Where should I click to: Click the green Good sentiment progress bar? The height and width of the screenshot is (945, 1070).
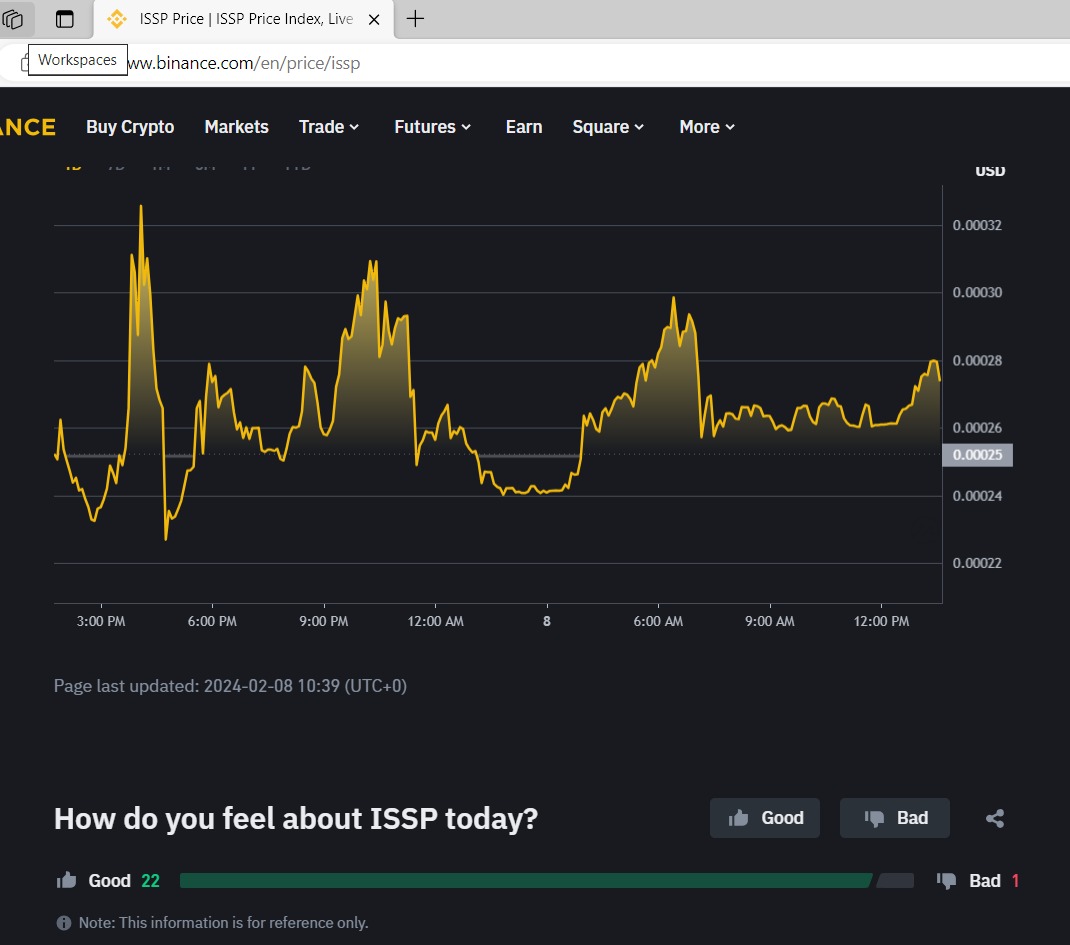pos(525,881)
